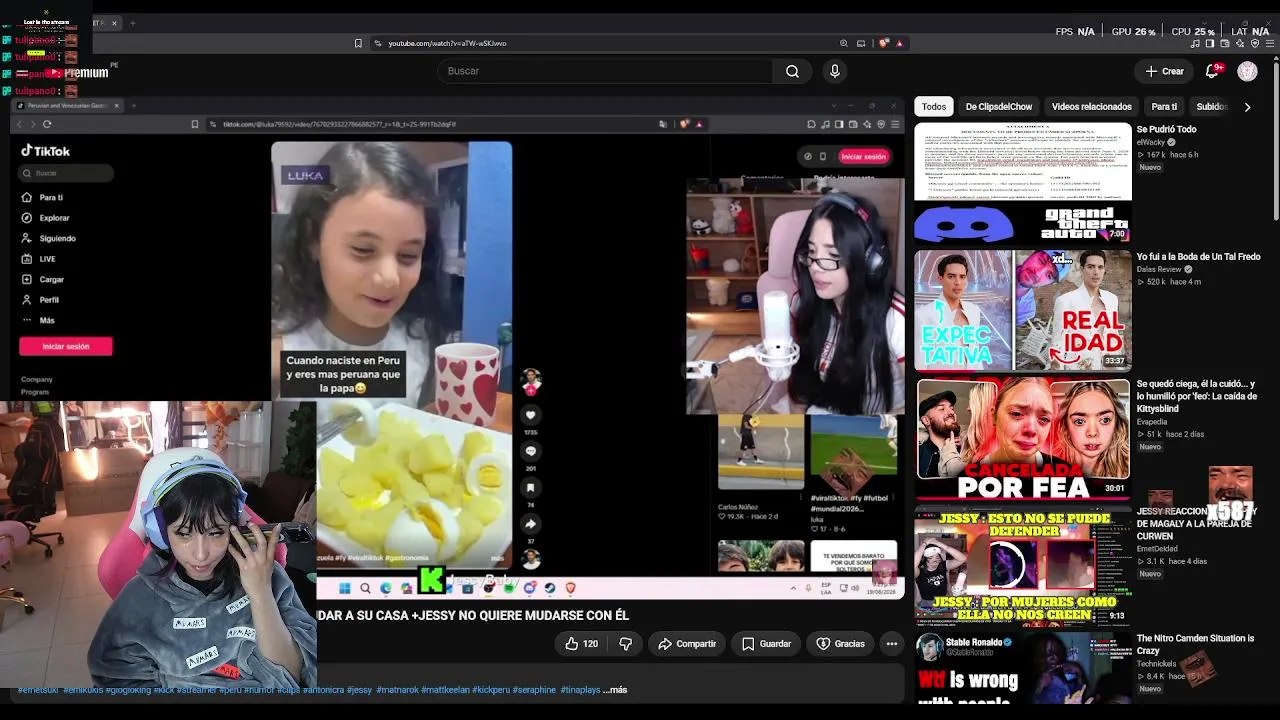Expand more filter chips with right chevron

(1247, 107)
